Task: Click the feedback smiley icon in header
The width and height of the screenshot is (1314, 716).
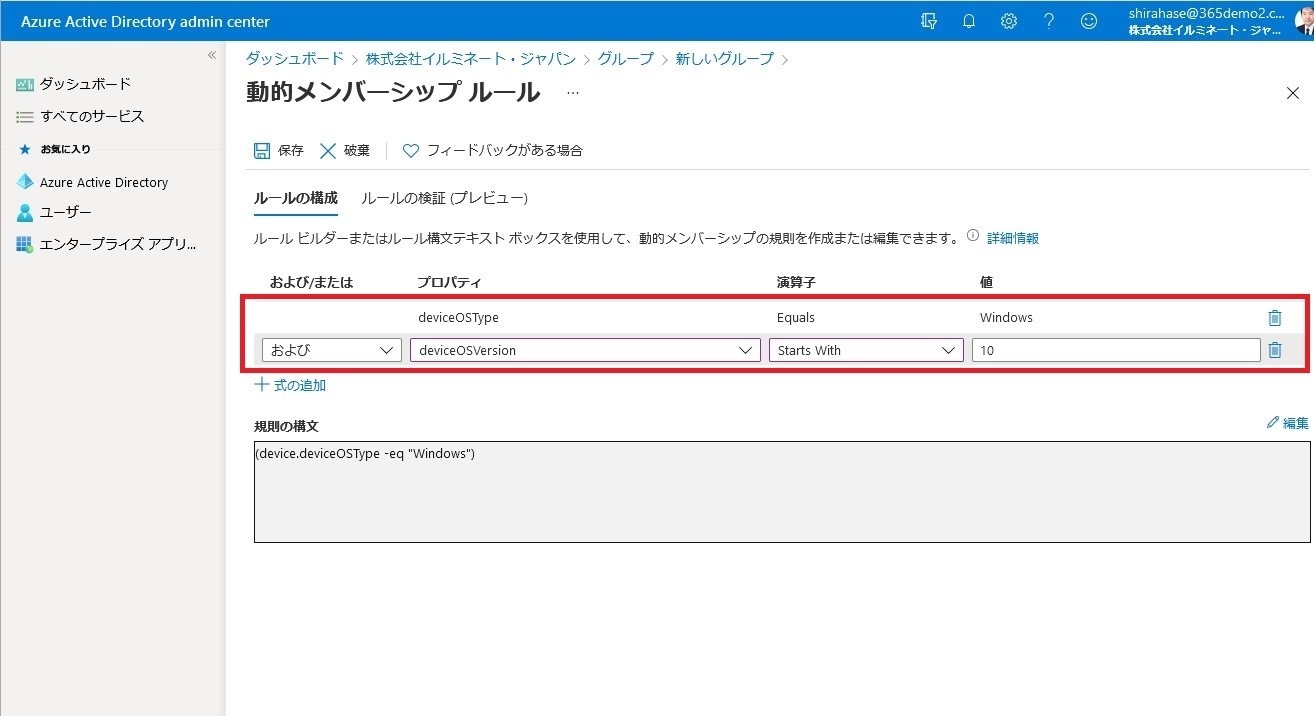Action: pyautogui.click(x=1089, y=21)
